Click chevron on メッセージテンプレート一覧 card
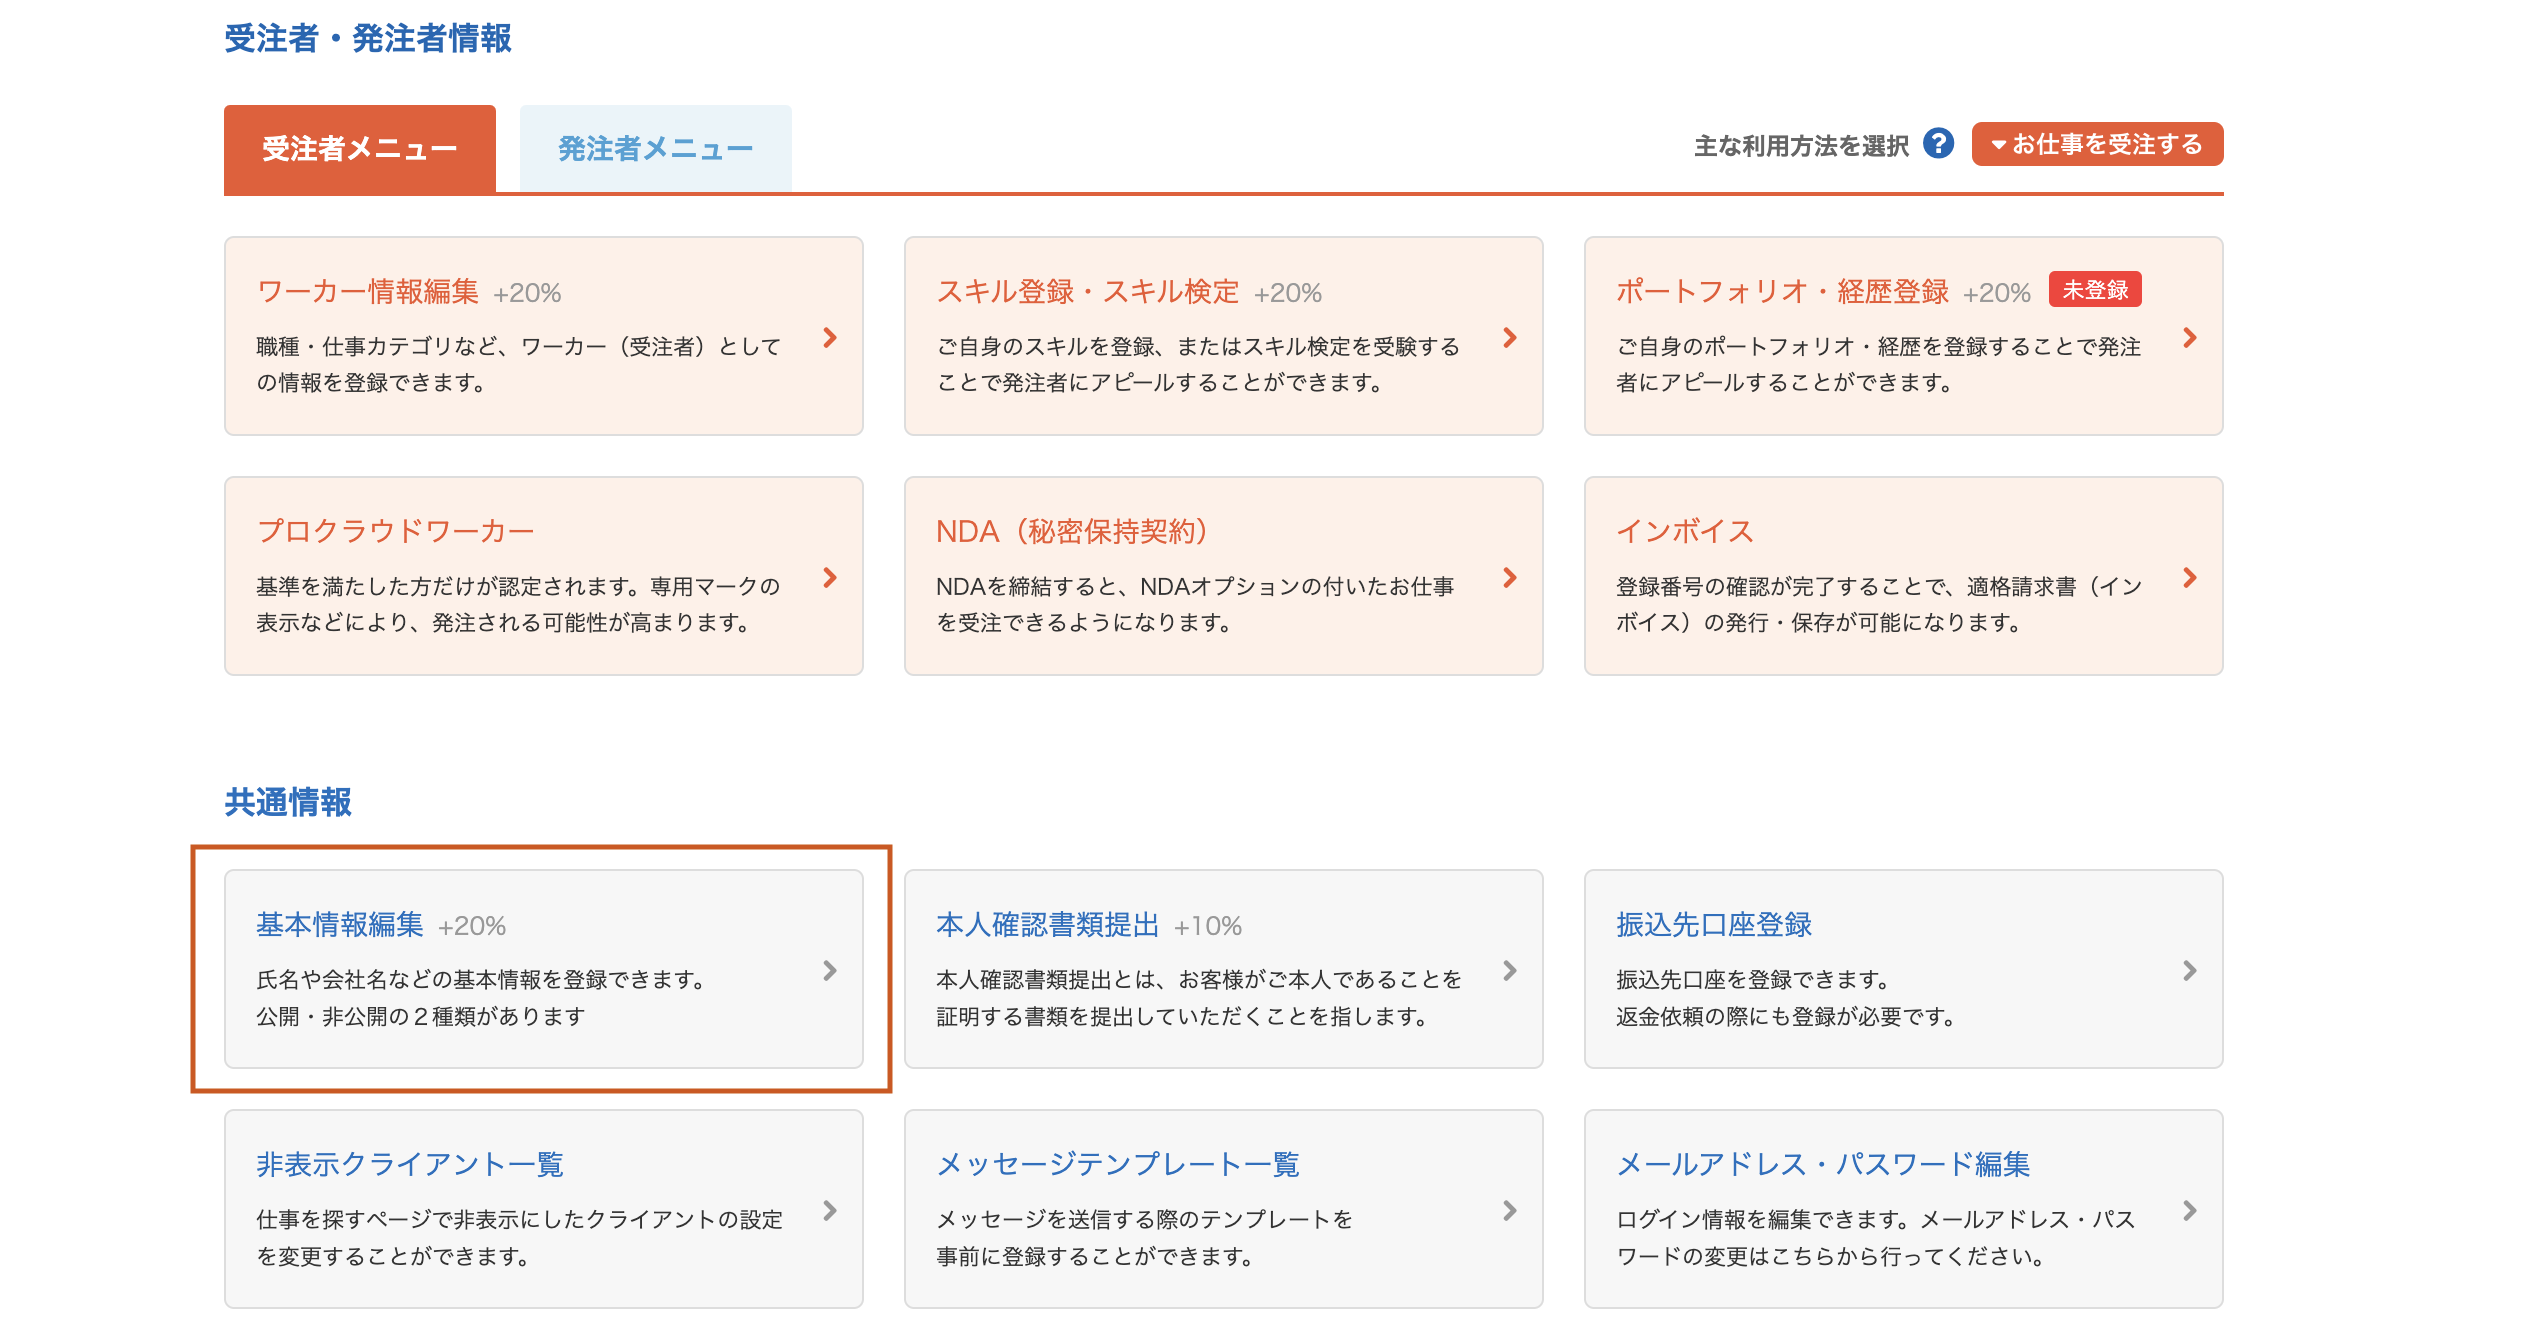The image size is (2536, 1344). [x=1510, y=1211]
